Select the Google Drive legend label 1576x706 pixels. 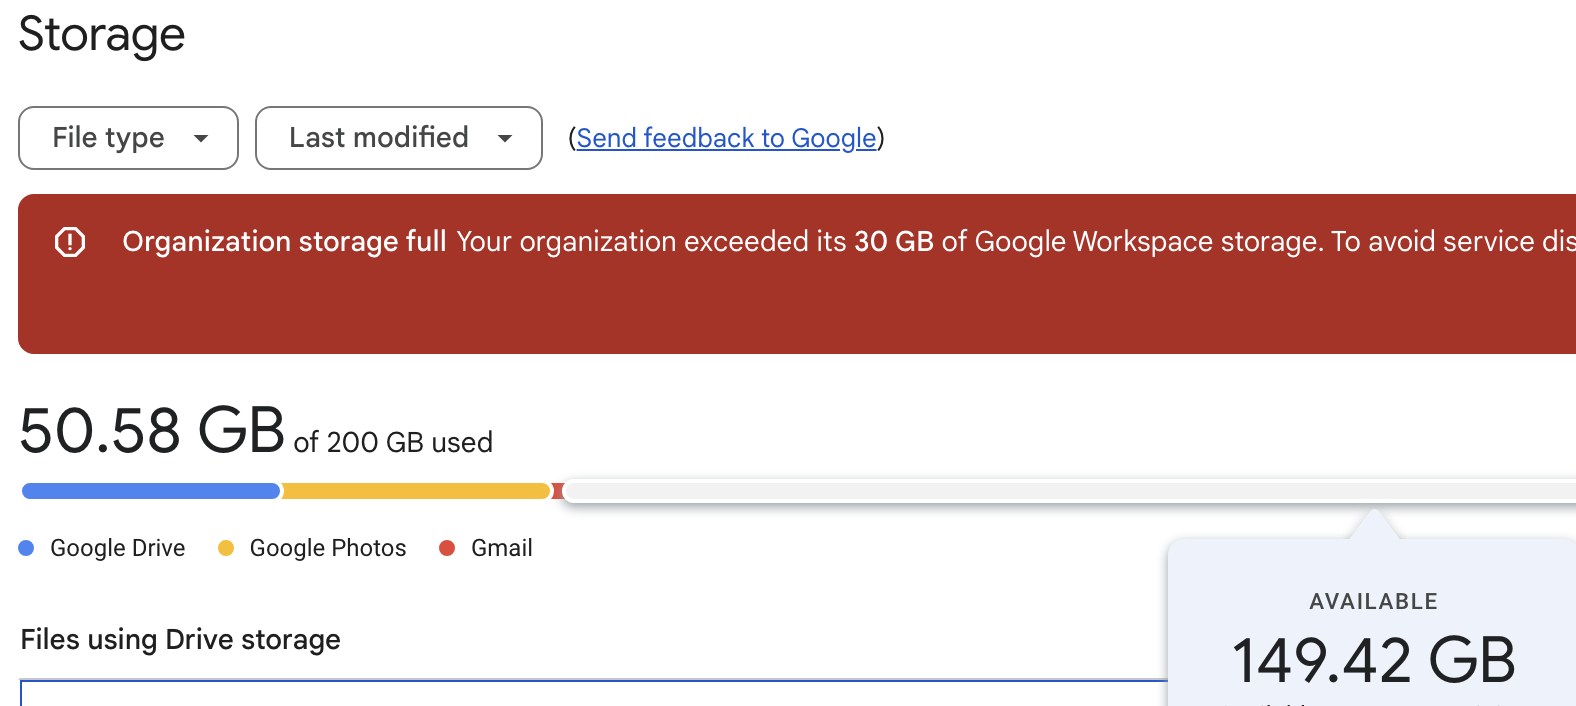click(117, 548)
